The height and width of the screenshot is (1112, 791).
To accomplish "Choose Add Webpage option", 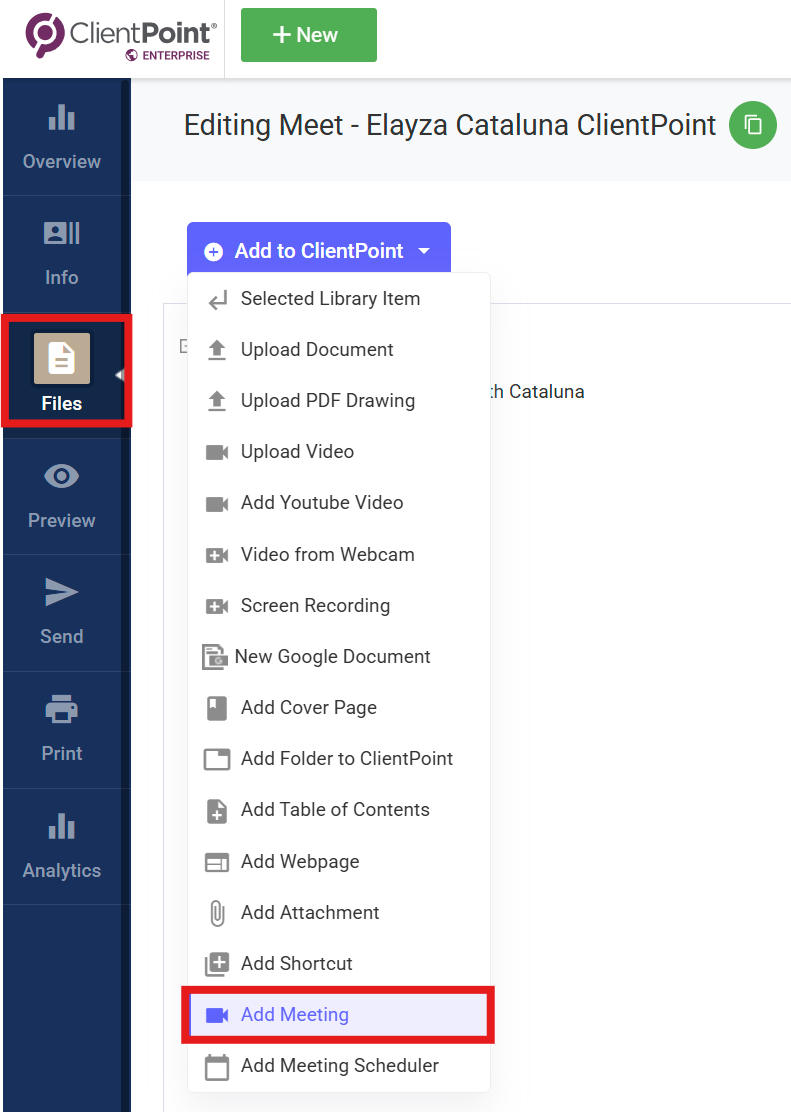I will [x=338, y=862].
